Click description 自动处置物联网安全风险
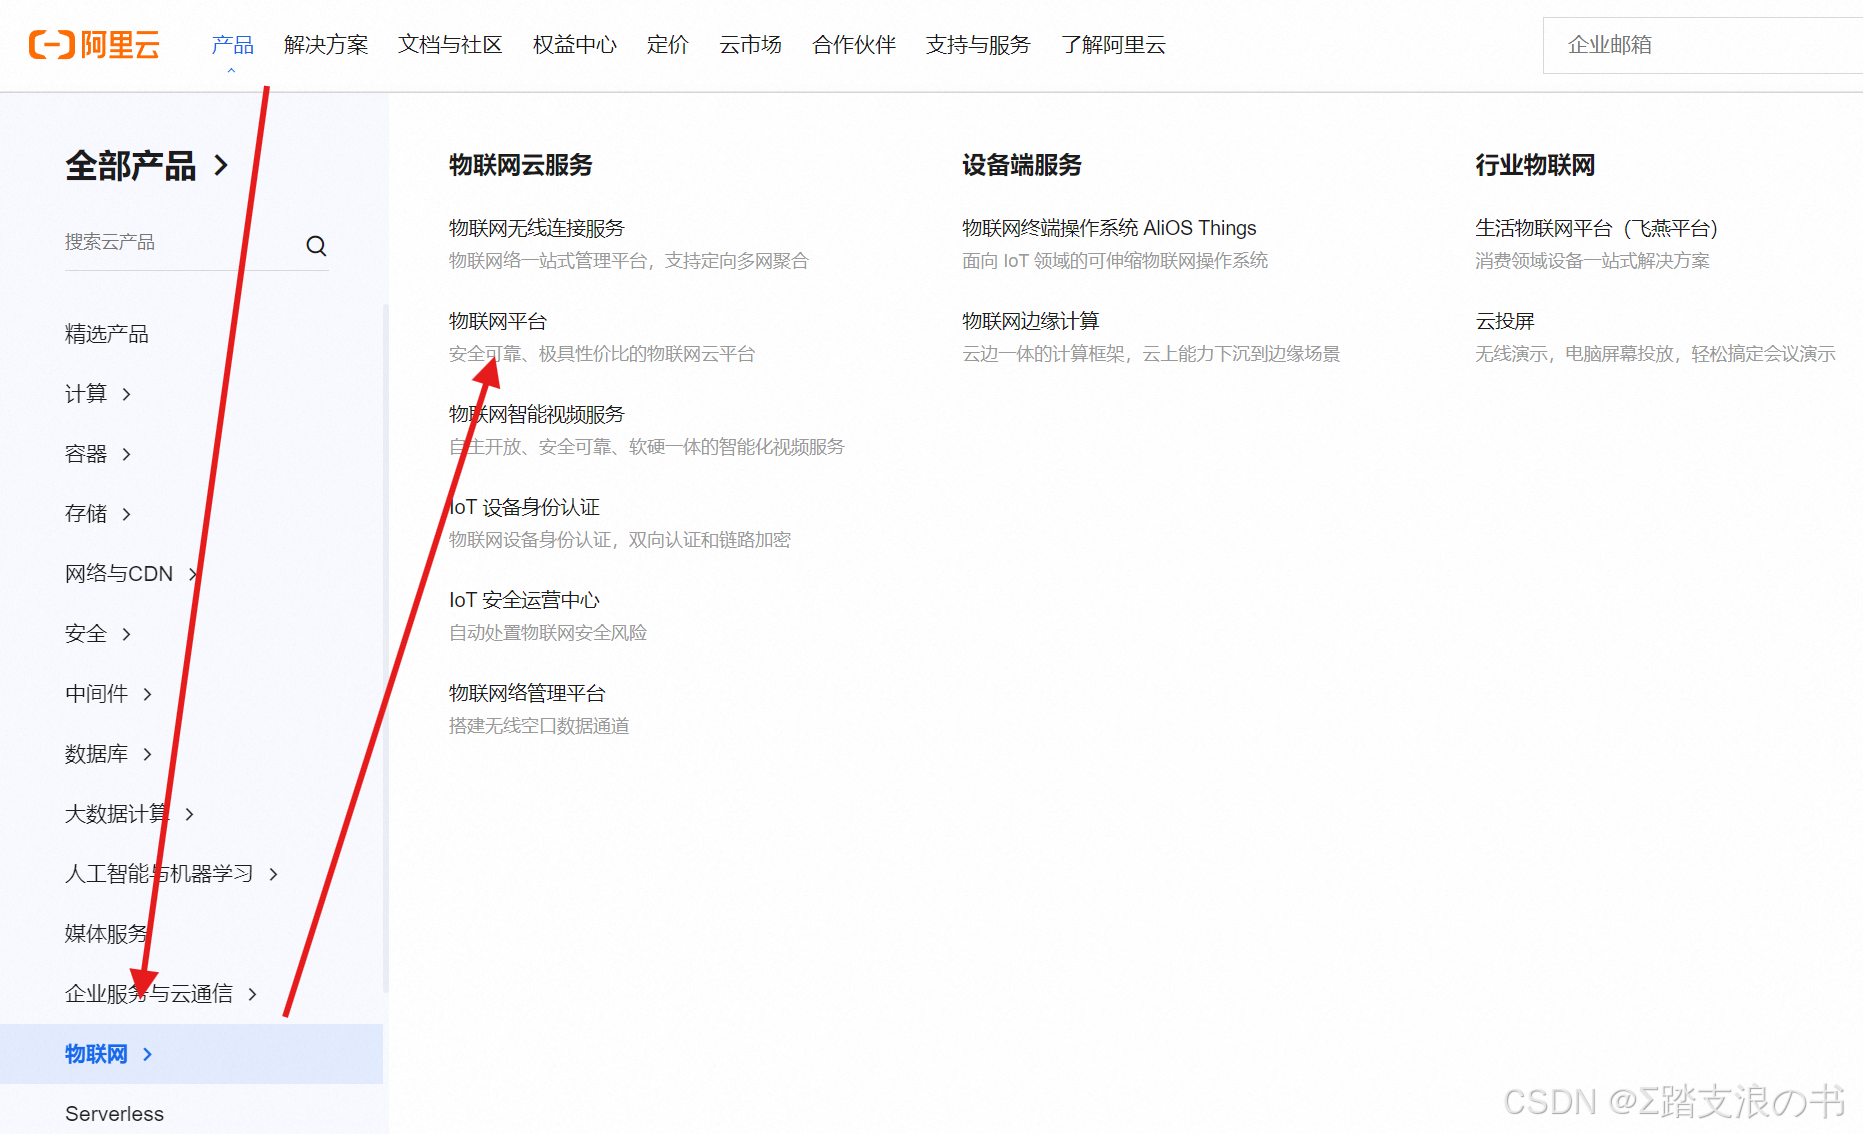1863x1134 pixels. [548, 633]
